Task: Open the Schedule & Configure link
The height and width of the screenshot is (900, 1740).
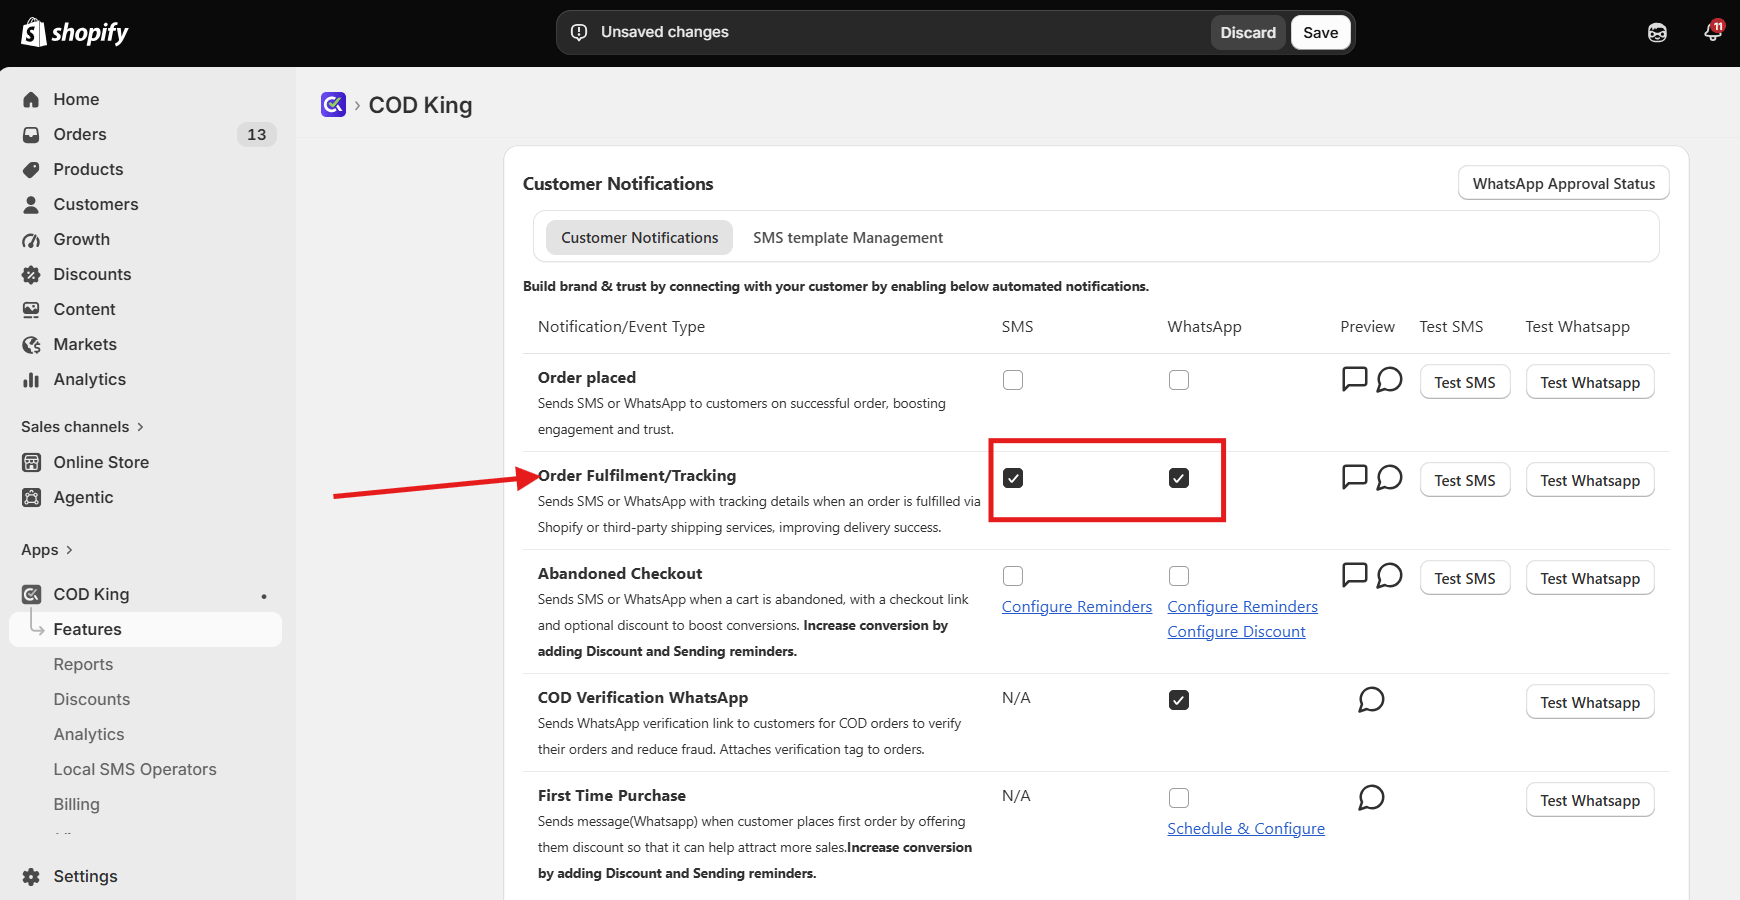Action: tap(1246, 829)
